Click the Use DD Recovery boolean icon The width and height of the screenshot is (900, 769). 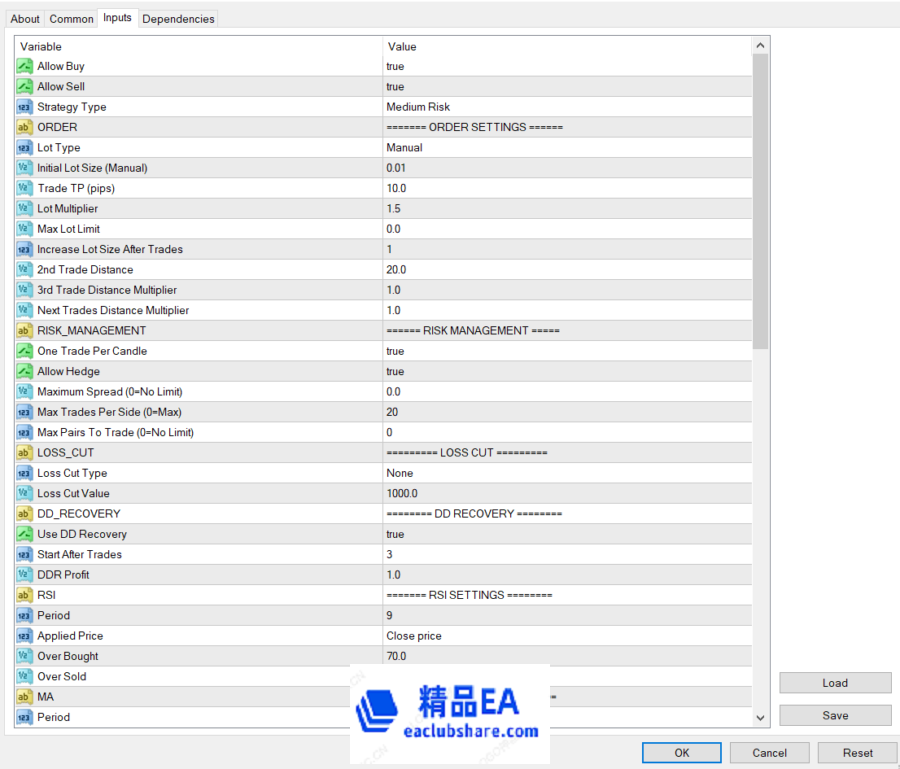pos(25,534)
